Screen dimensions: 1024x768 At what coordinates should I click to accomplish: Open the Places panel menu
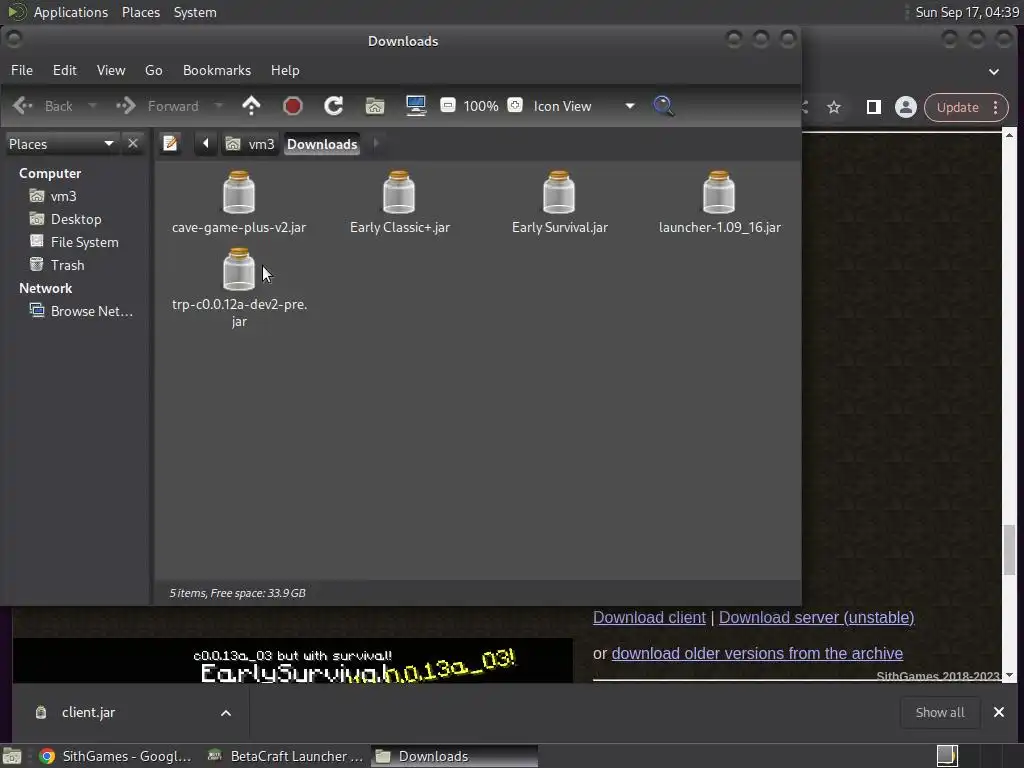pos(141,12)
